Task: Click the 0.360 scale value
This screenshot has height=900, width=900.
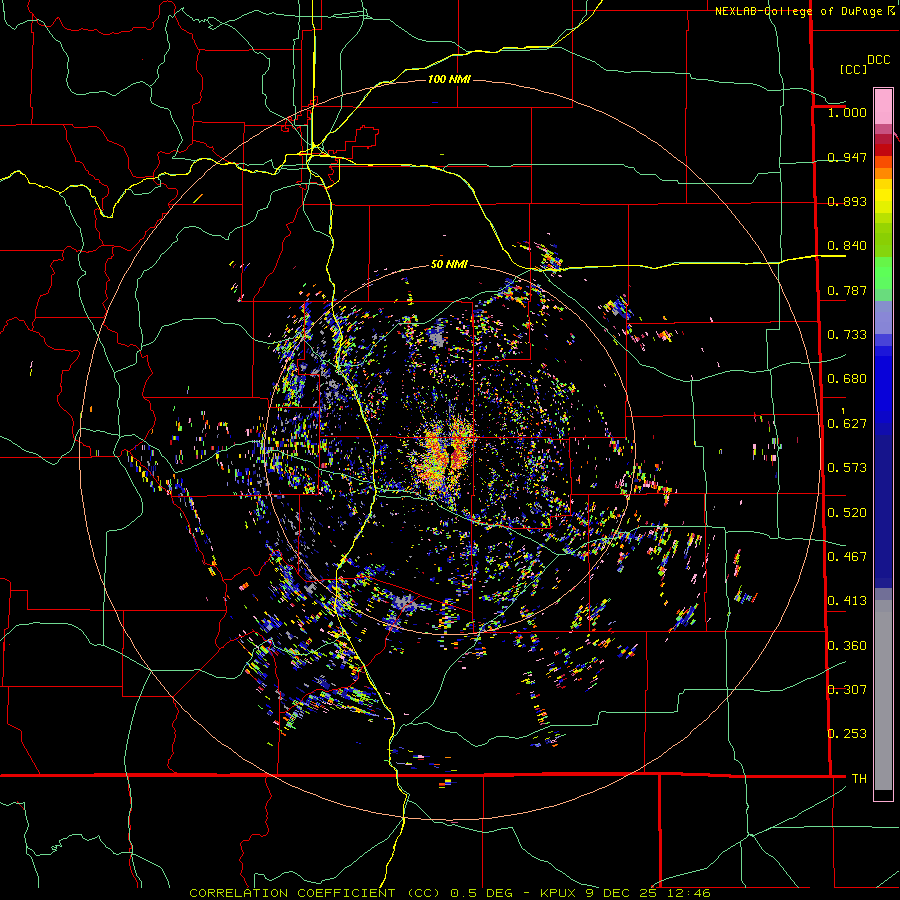Action: pyautogui.click(x=847, y=646)
